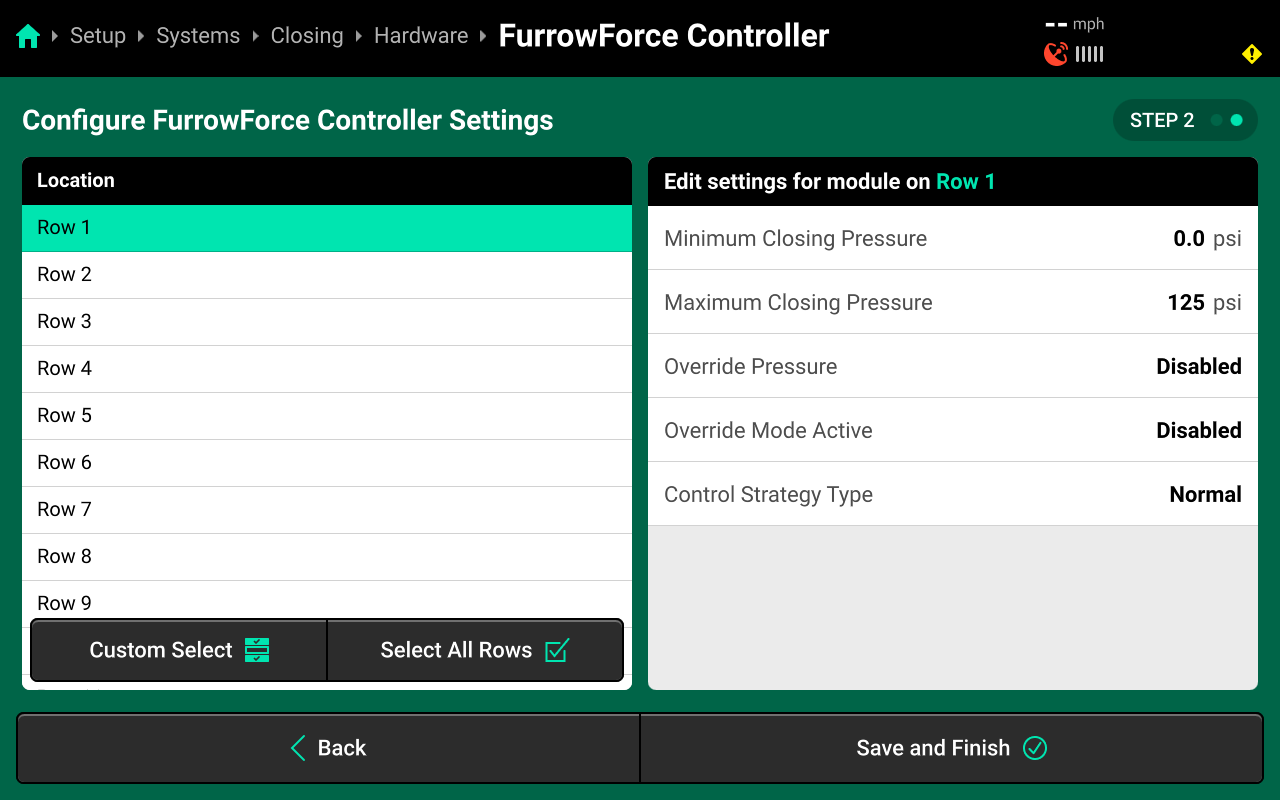Enable Override Mode Active
The width and height of the screenshot is (1280, 800).
pos(952,430)
